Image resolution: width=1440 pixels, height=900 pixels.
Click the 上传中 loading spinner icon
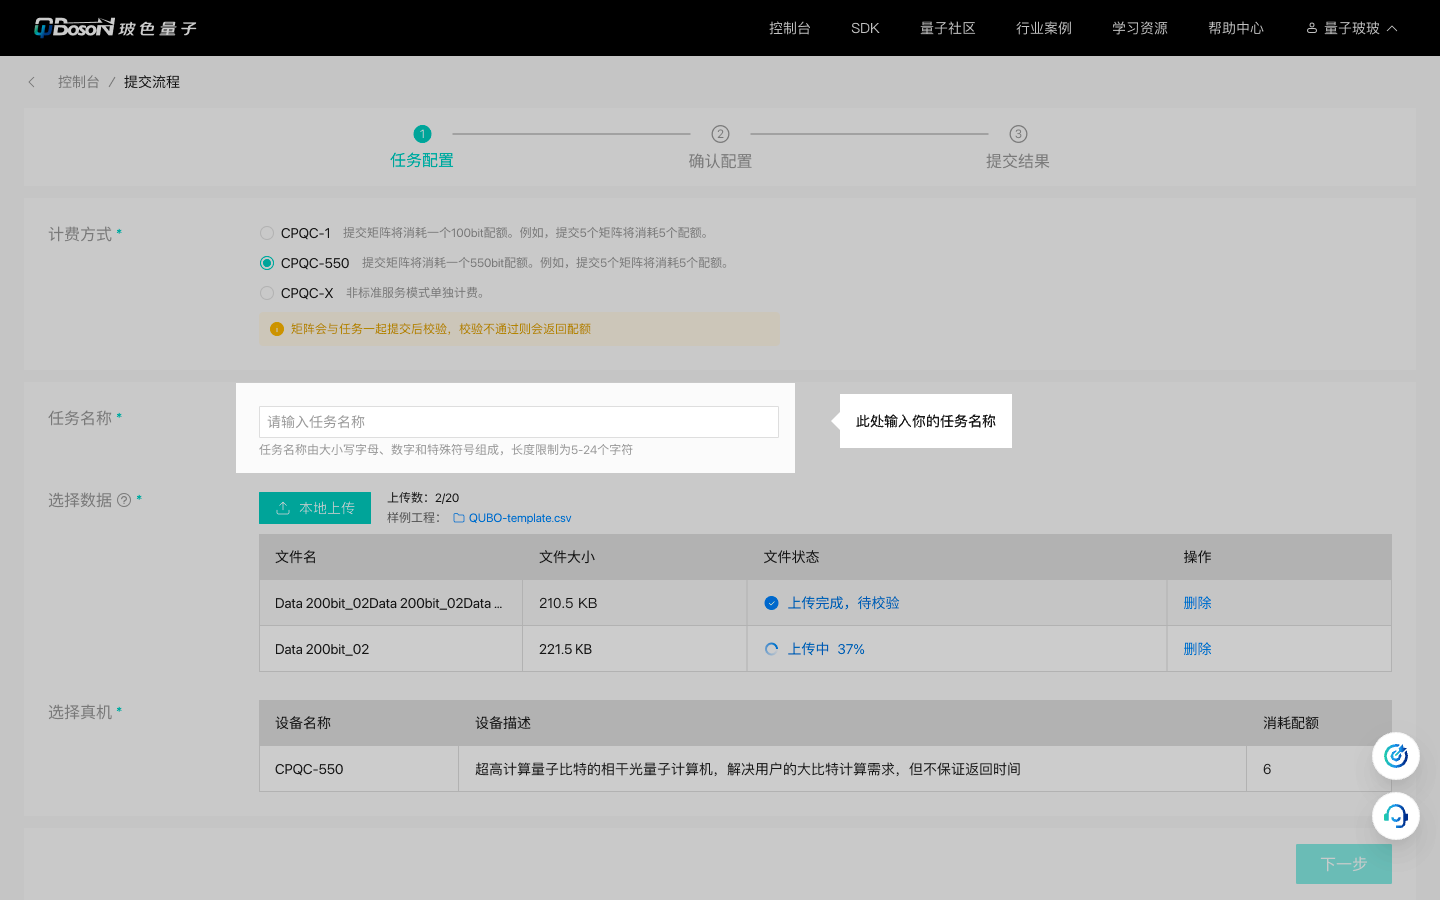coord(772,649)
